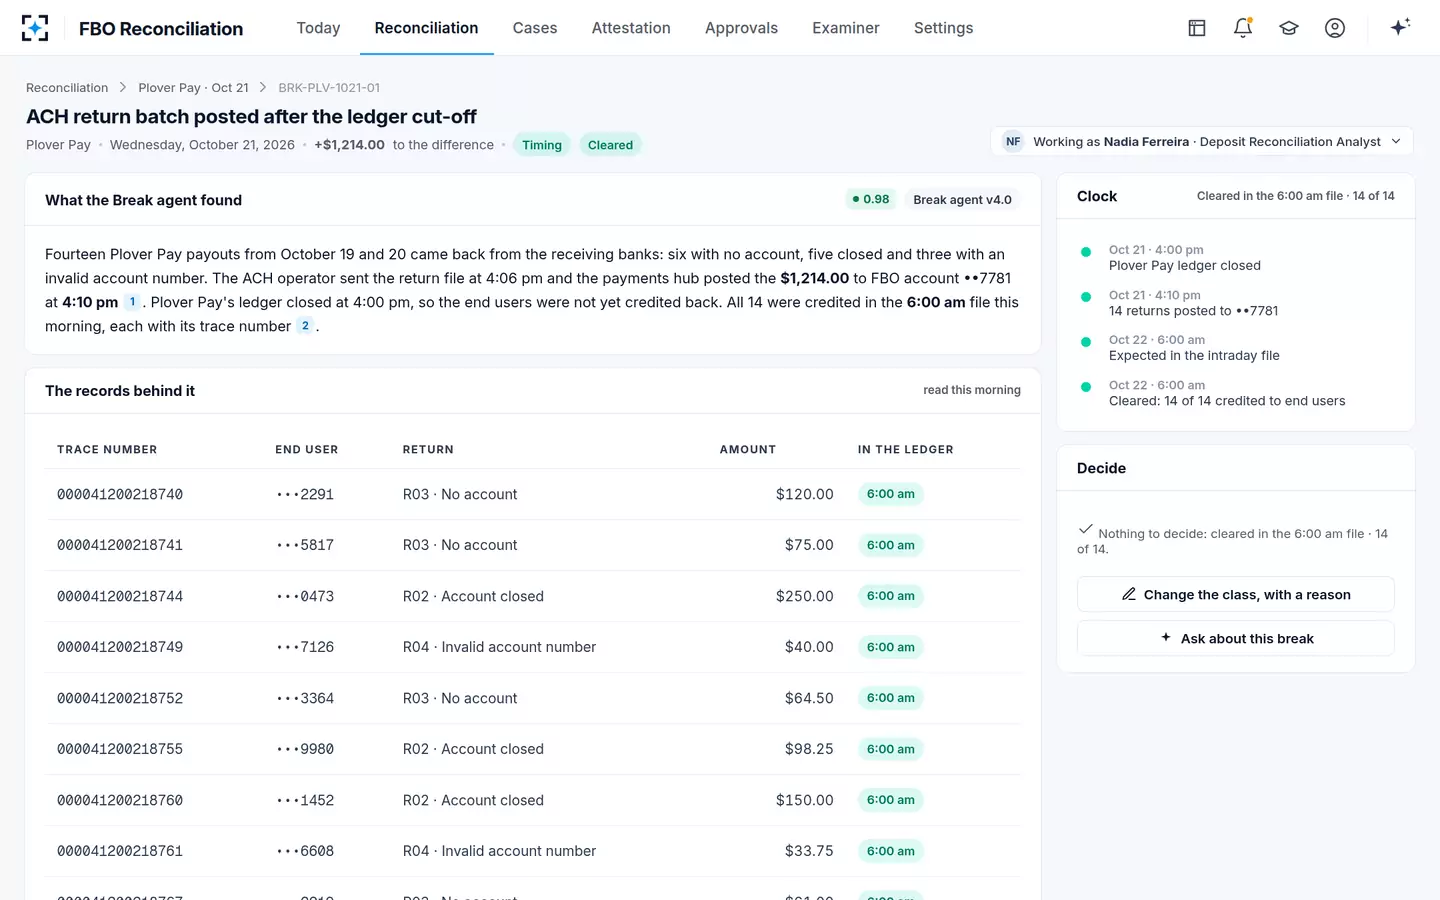Click end user •••6608
Screen dimensions: 1440x900
point(305,851)
